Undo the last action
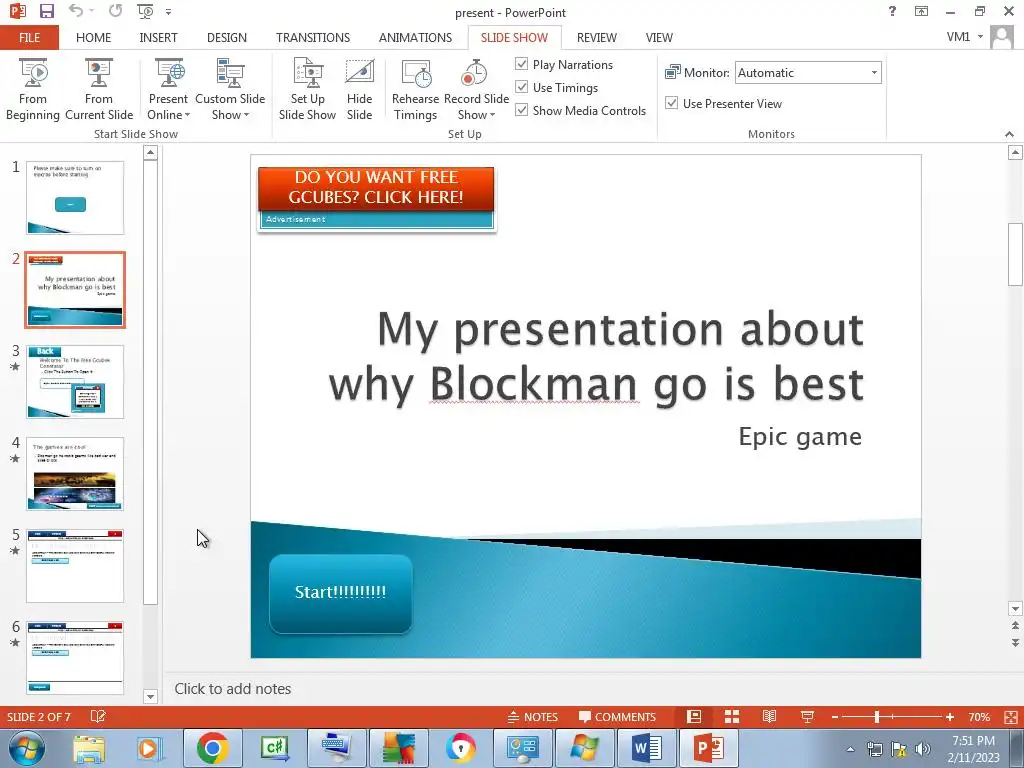Screen dimensions: 1024x768 pyautogui.click(x=76, y=11)
